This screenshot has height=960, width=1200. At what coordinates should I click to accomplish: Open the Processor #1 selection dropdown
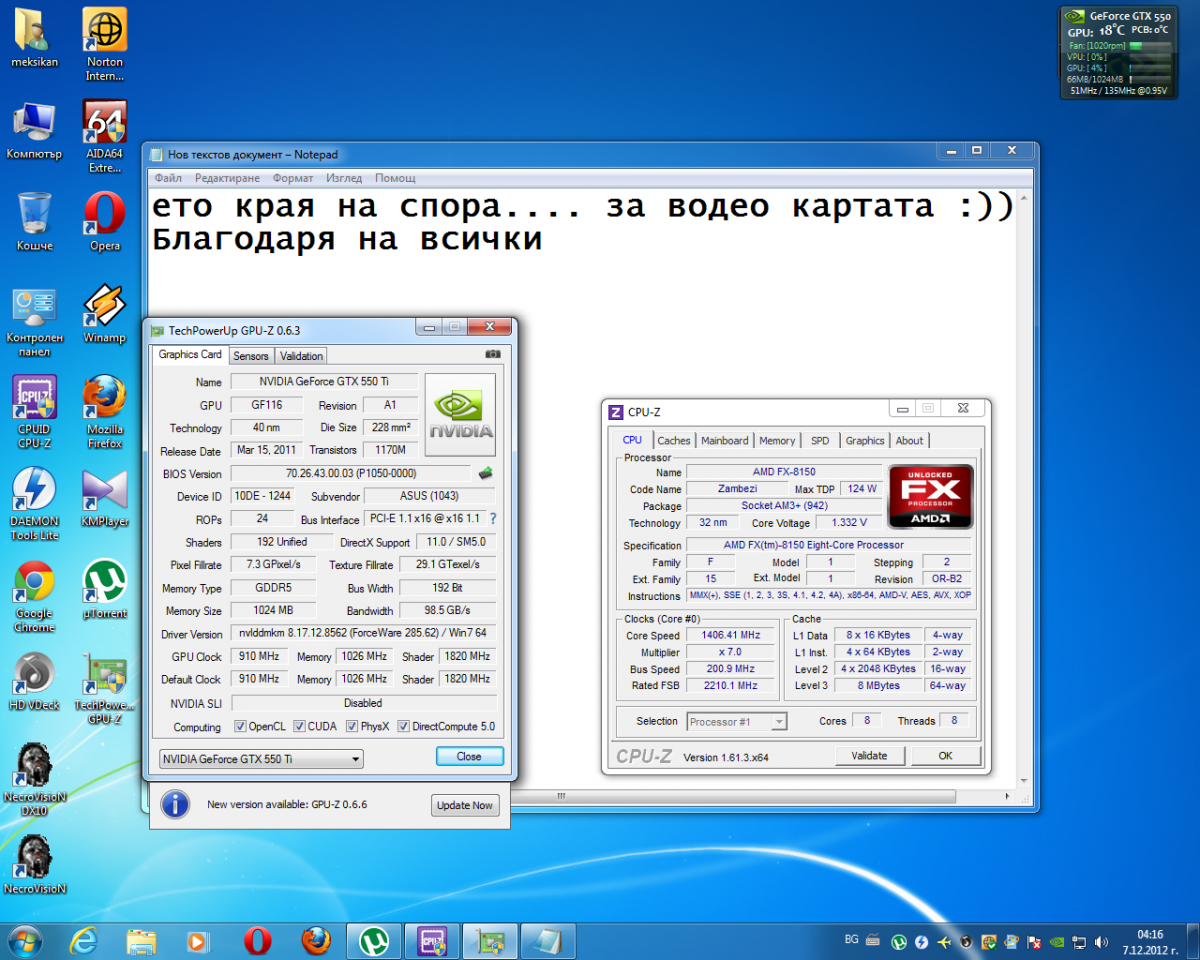coord(737,721)
